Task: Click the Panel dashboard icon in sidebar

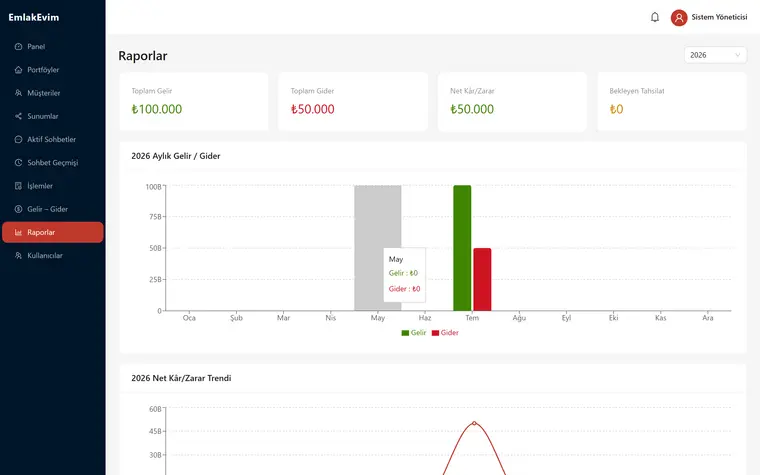Action: click(18, 47)
